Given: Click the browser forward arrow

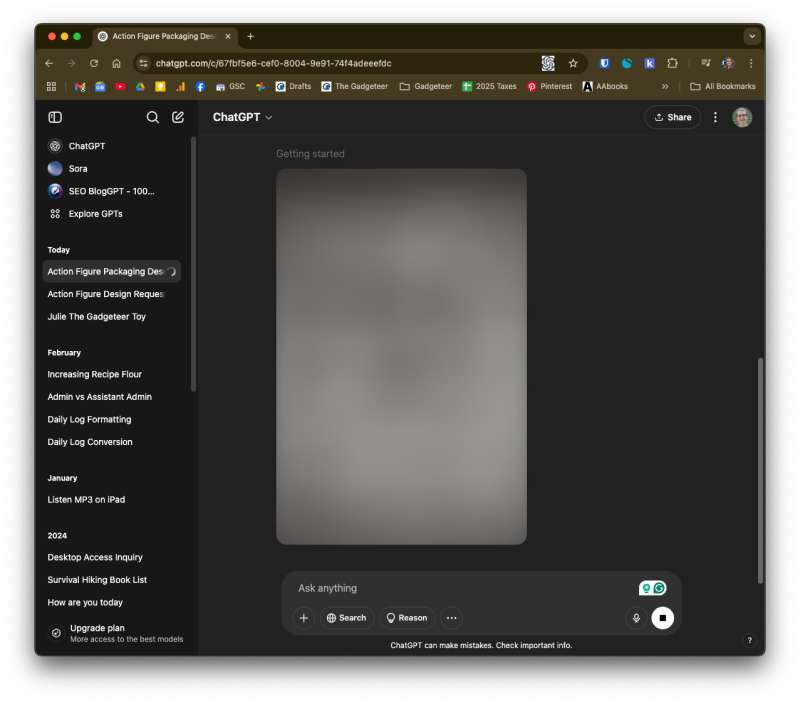Looking at the screenshot, I should pos(71,63).
